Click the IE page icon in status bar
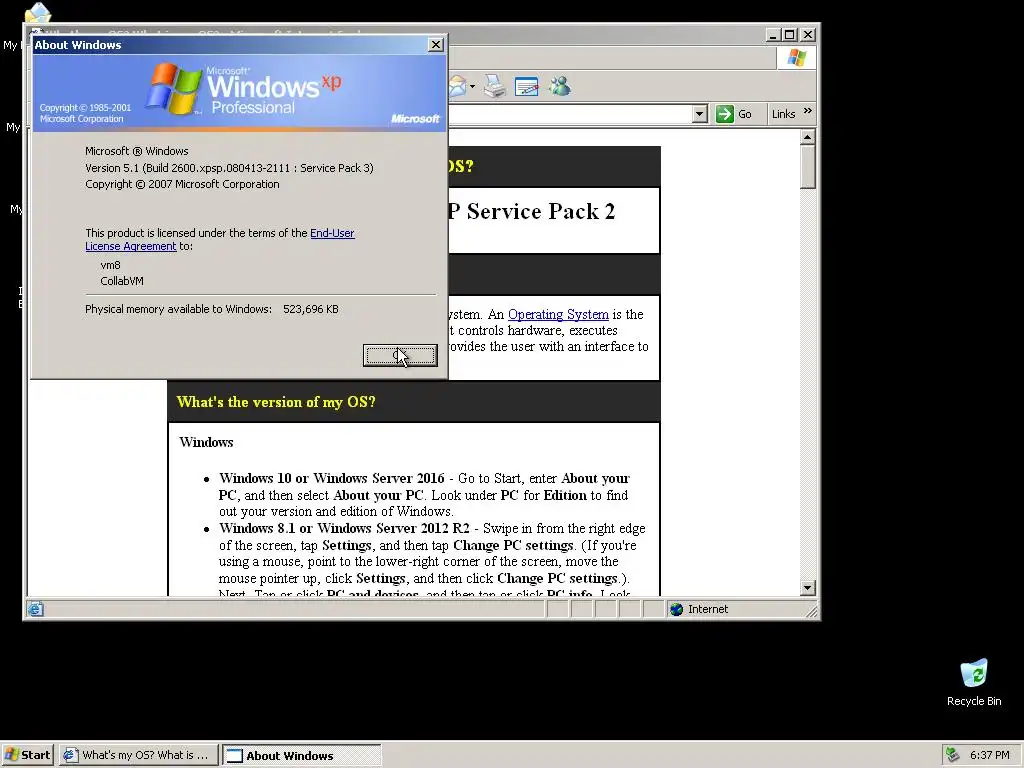This screenshot has height=768, width=1024. pyautogui.click(x=35, y=609)
